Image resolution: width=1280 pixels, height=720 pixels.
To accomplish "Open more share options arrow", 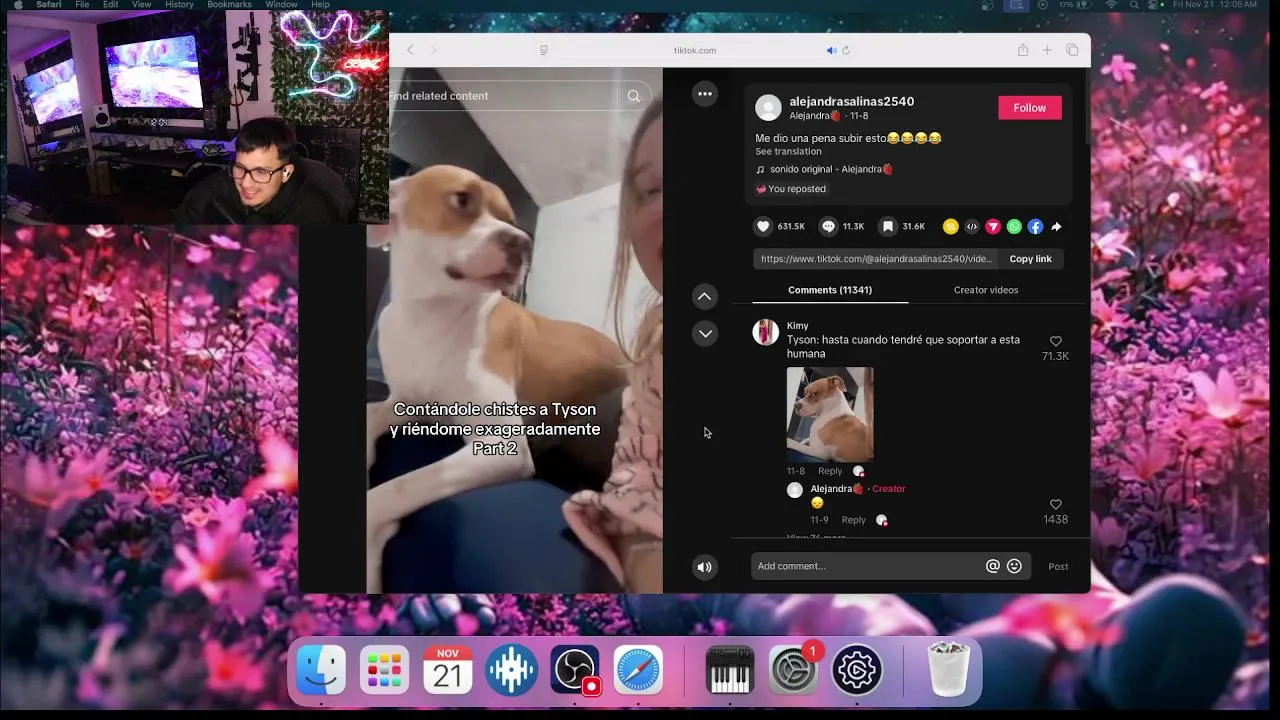I will click(1056, 227).
